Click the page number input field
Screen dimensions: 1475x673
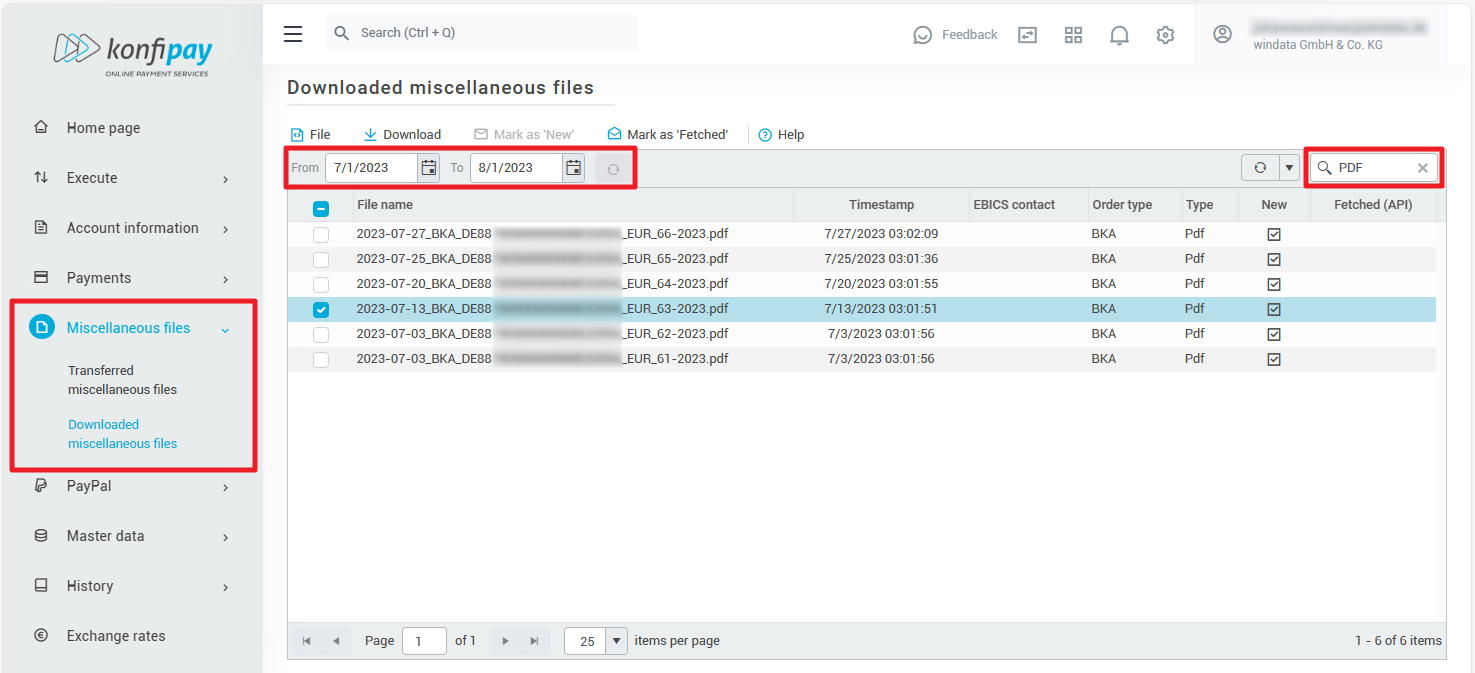(x=424, y=641)
